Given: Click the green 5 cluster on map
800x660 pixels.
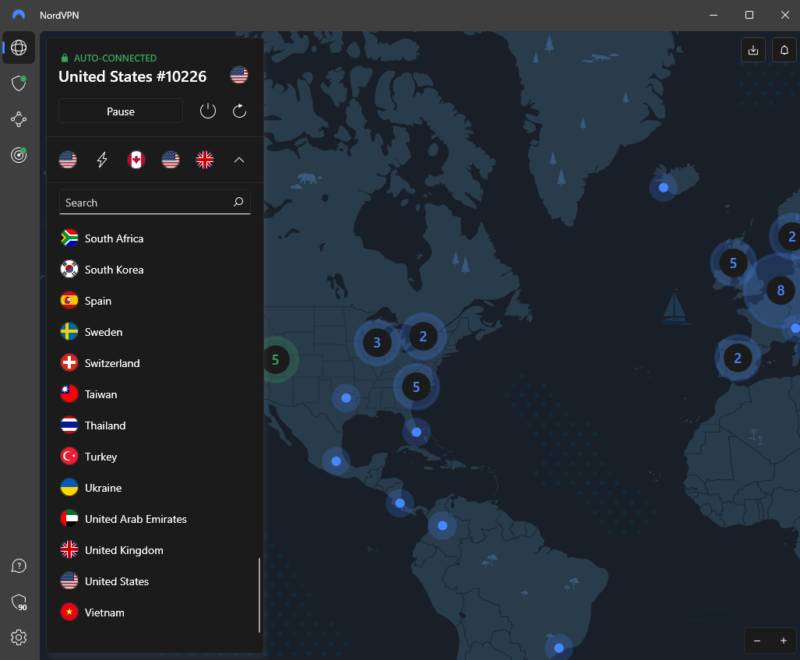Looking at the screenshot, I should pos(276,360).
